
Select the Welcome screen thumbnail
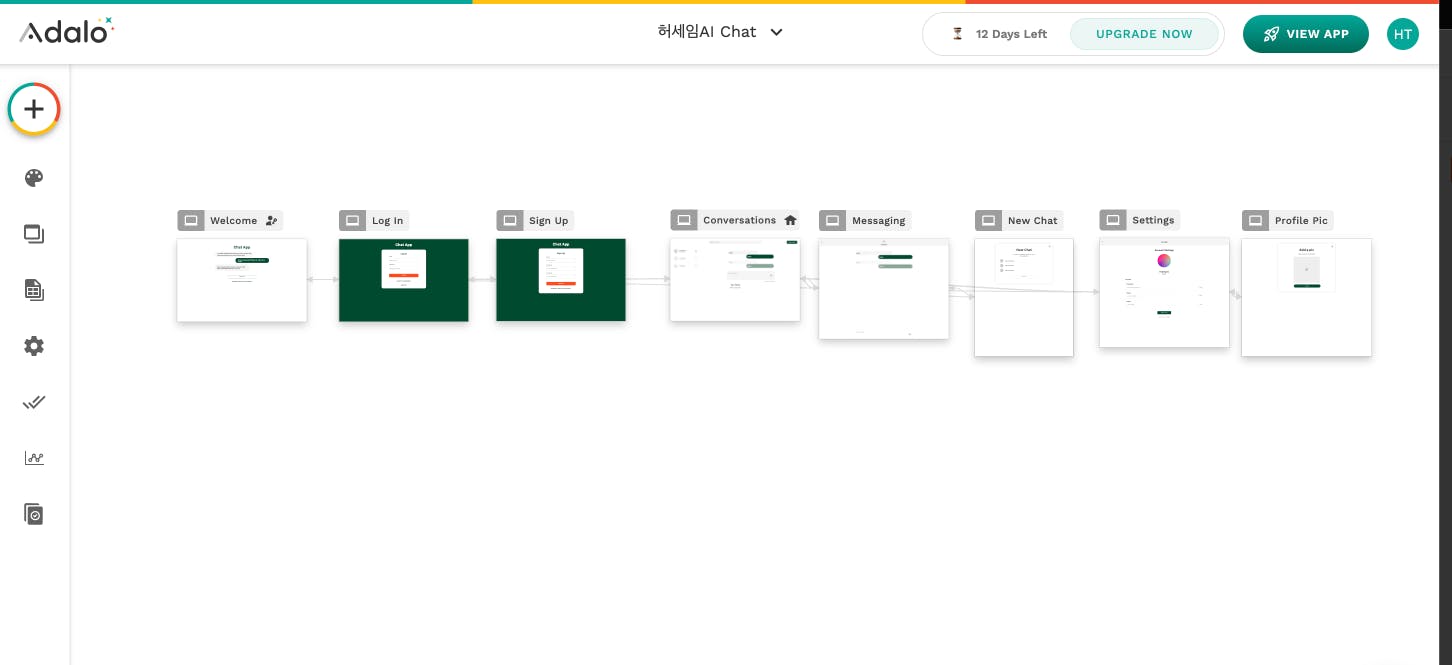pos(242,280)
